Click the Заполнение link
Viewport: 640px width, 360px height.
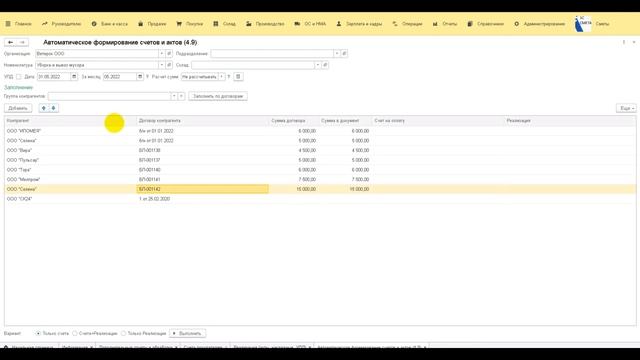coord(18,87)
